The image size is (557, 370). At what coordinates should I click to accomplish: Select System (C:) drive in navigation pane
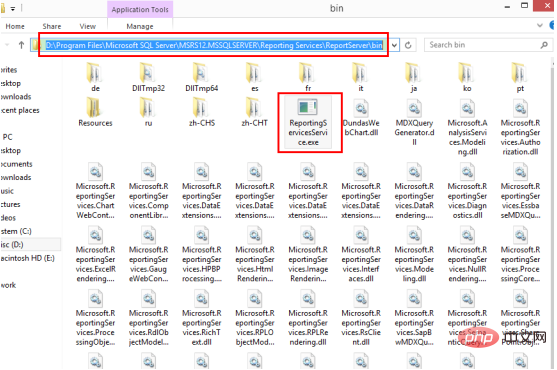16,231
